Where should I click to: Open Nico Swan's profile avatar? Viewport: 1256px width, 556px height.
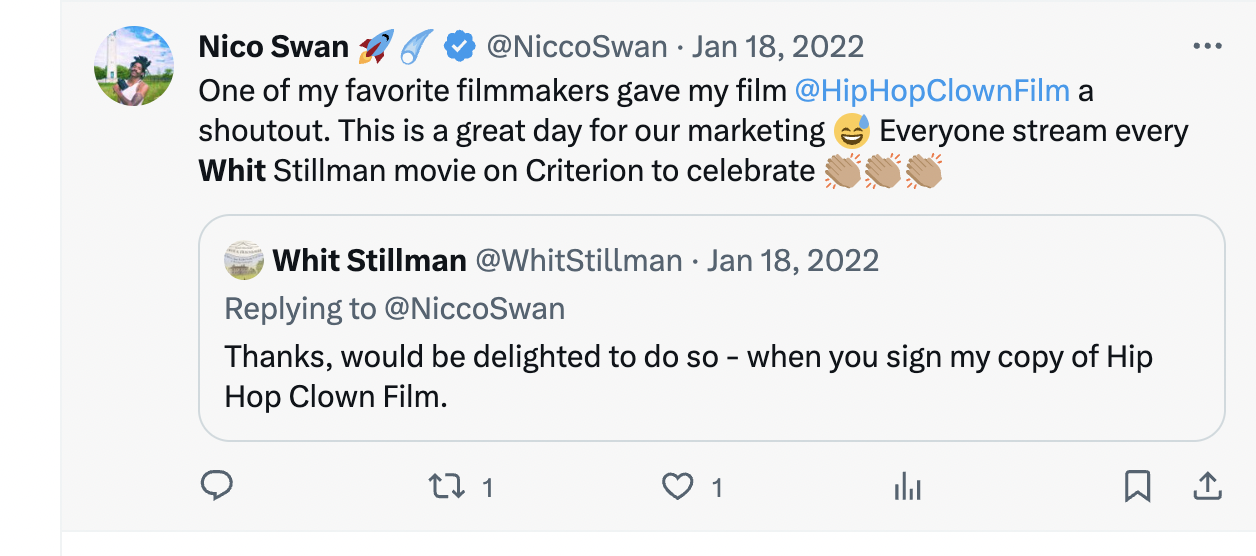(x=134, y=66)
